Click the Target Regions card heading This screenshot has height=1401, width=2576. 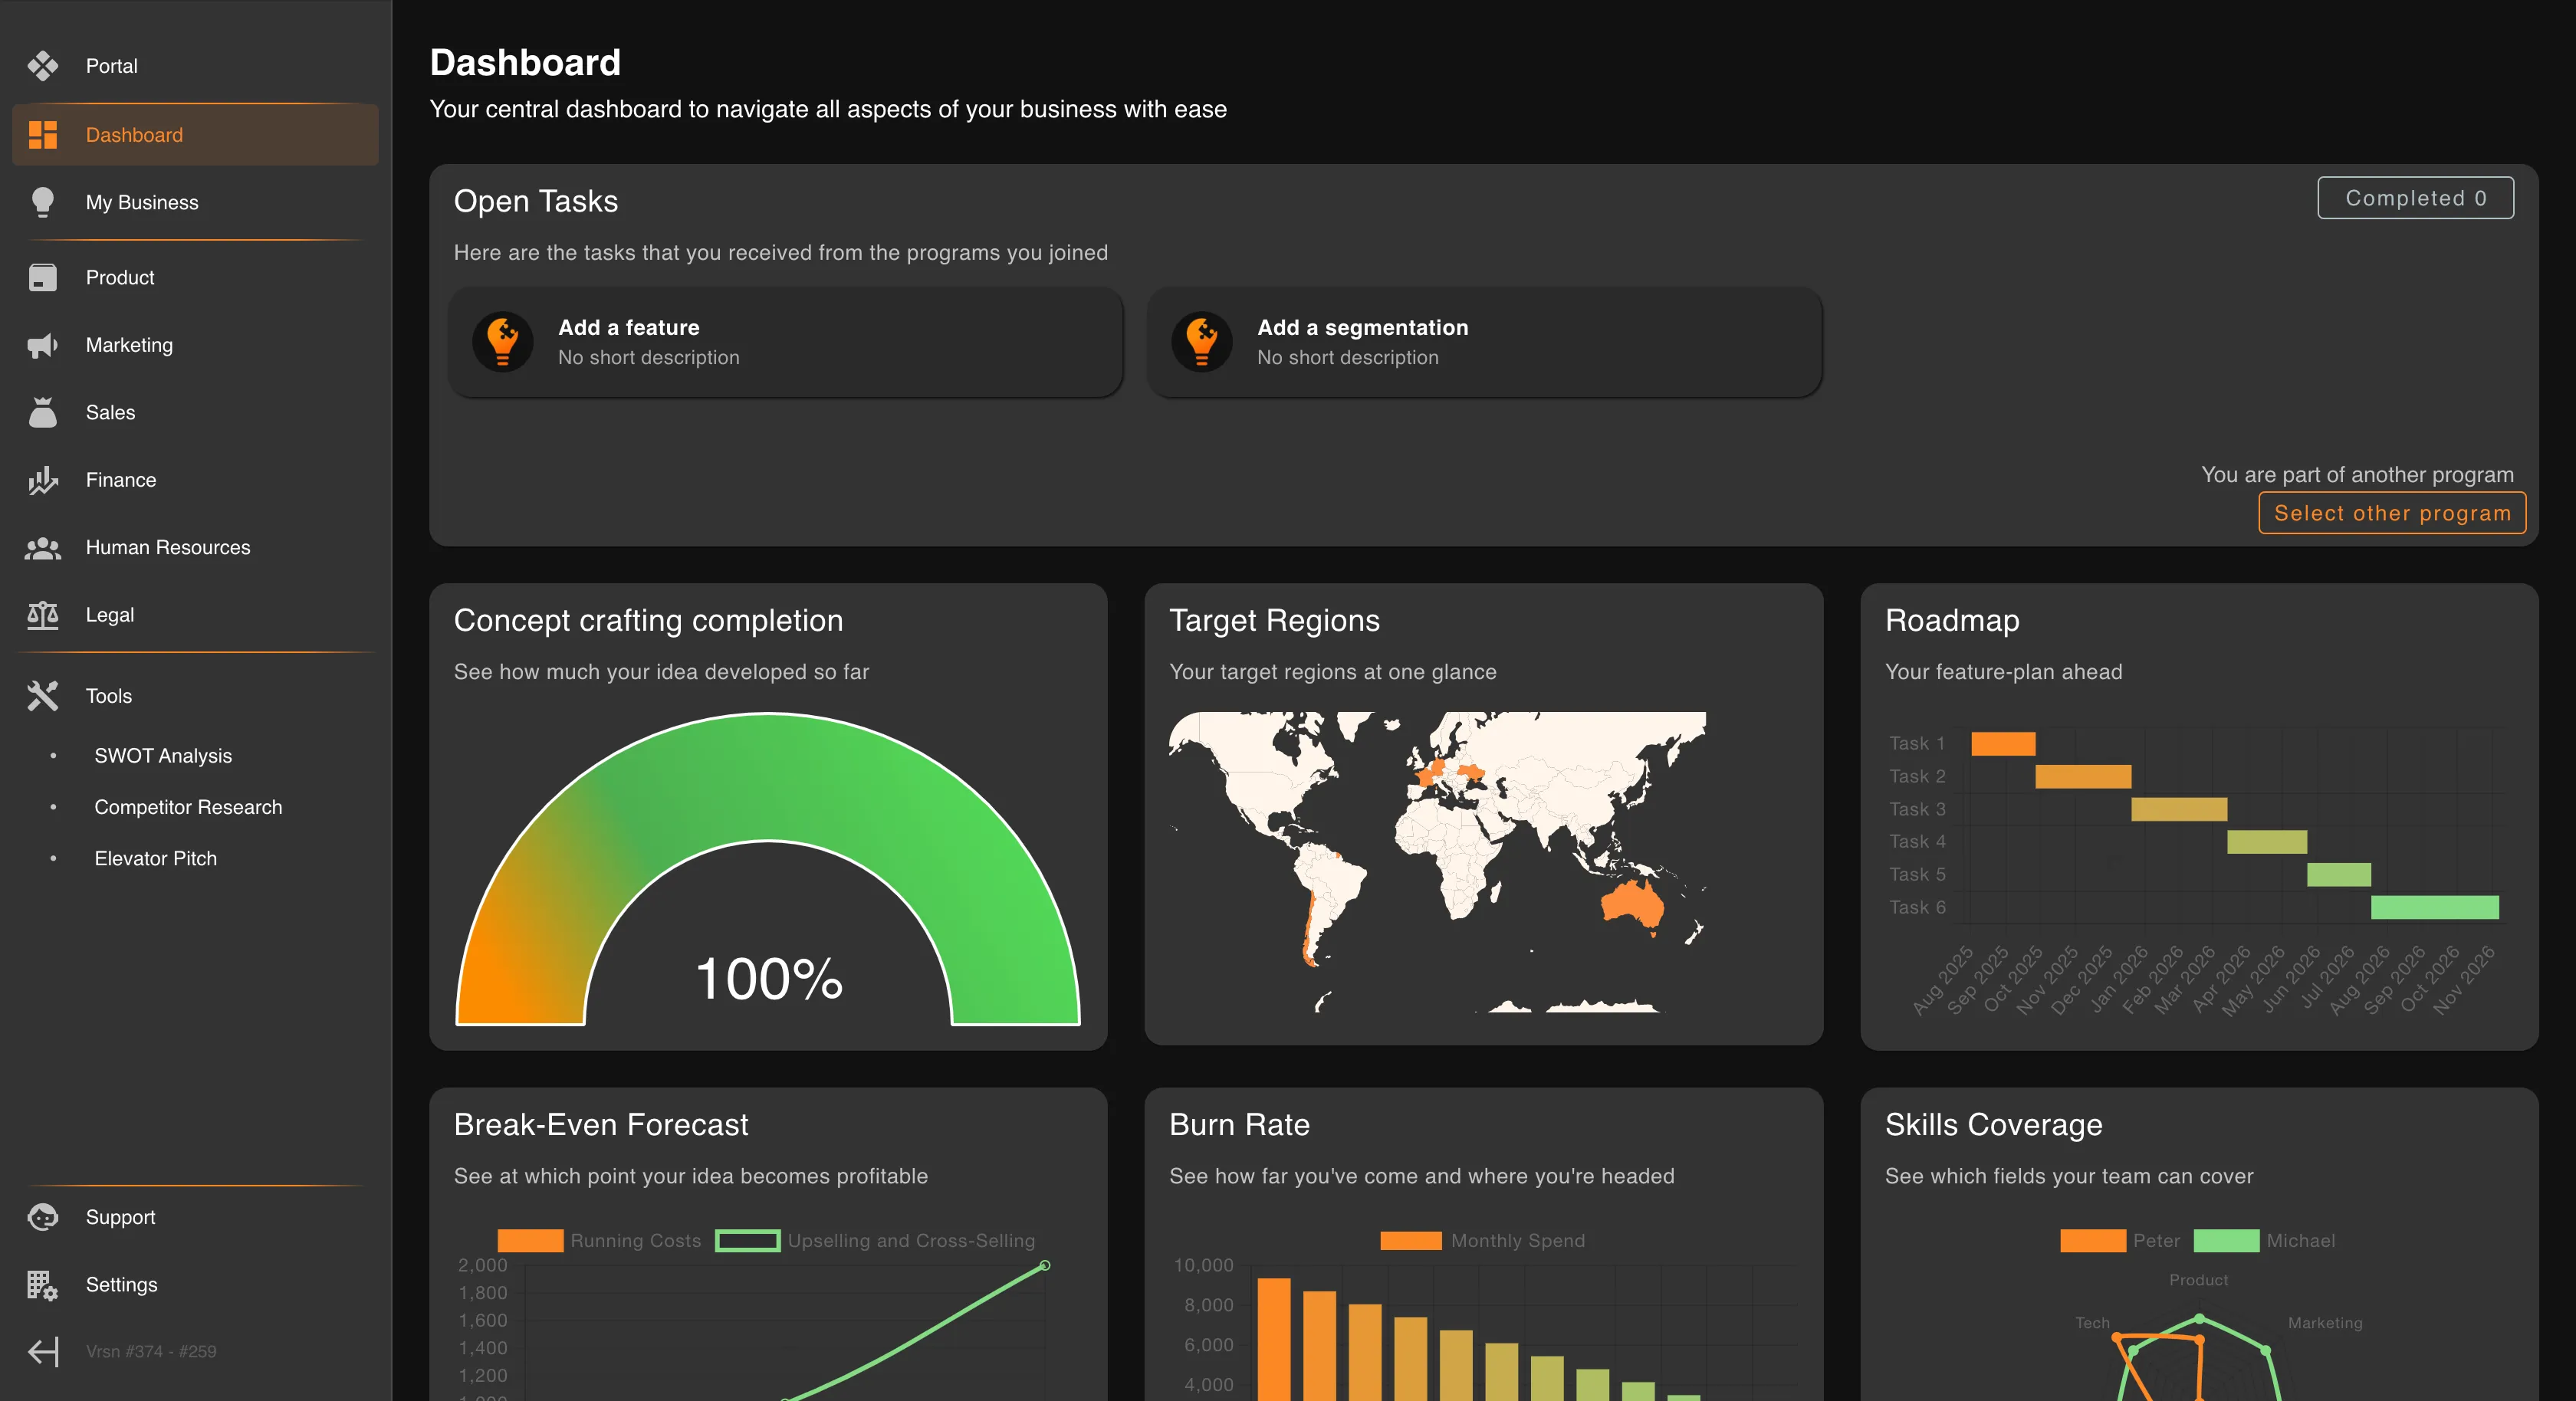(1274, 620)
